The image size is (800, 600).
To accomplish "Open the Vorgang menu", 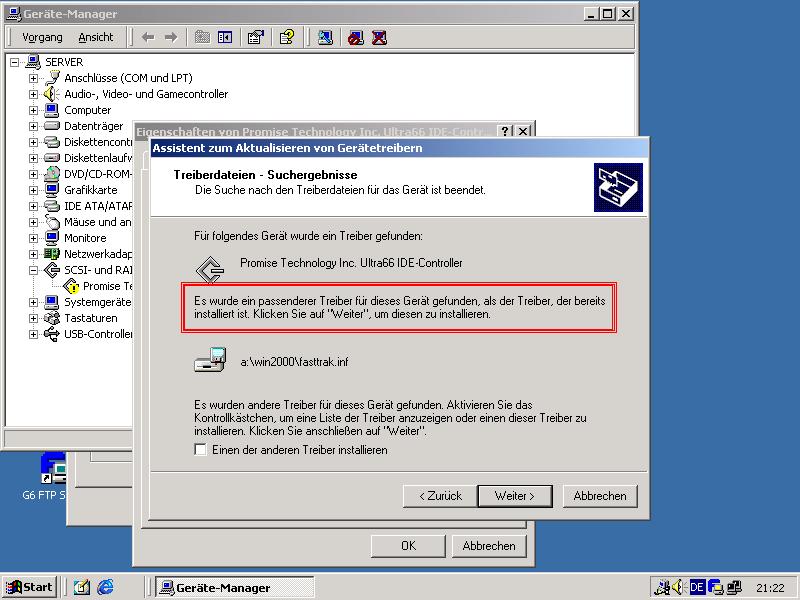I will (42, 37).
